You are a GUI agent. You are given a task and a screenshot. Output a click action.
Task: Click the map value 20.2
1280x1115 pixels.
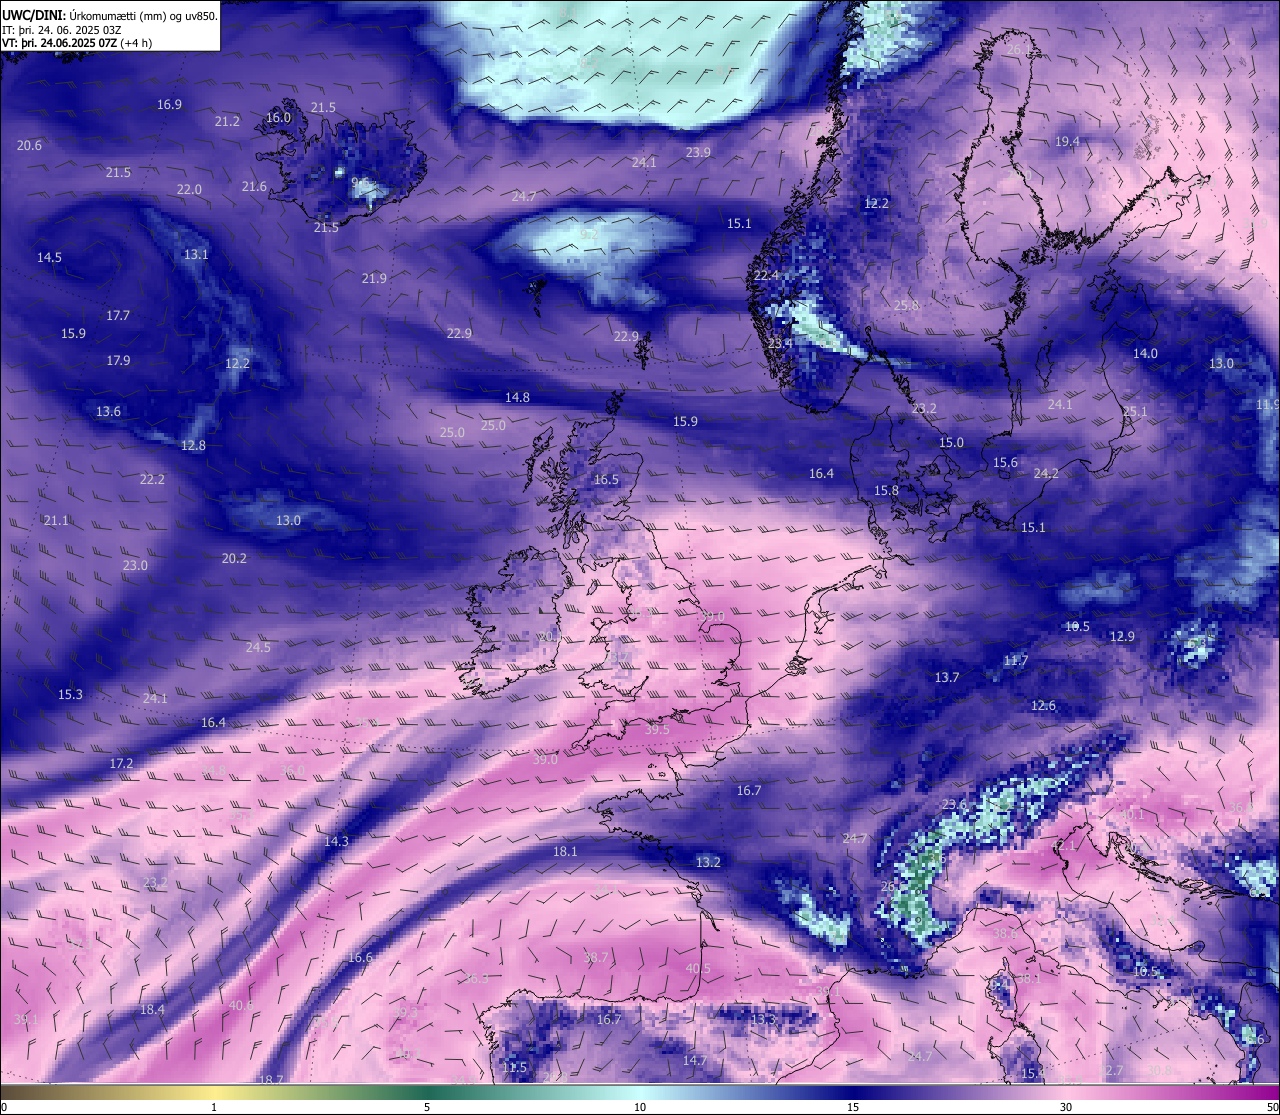234,559
